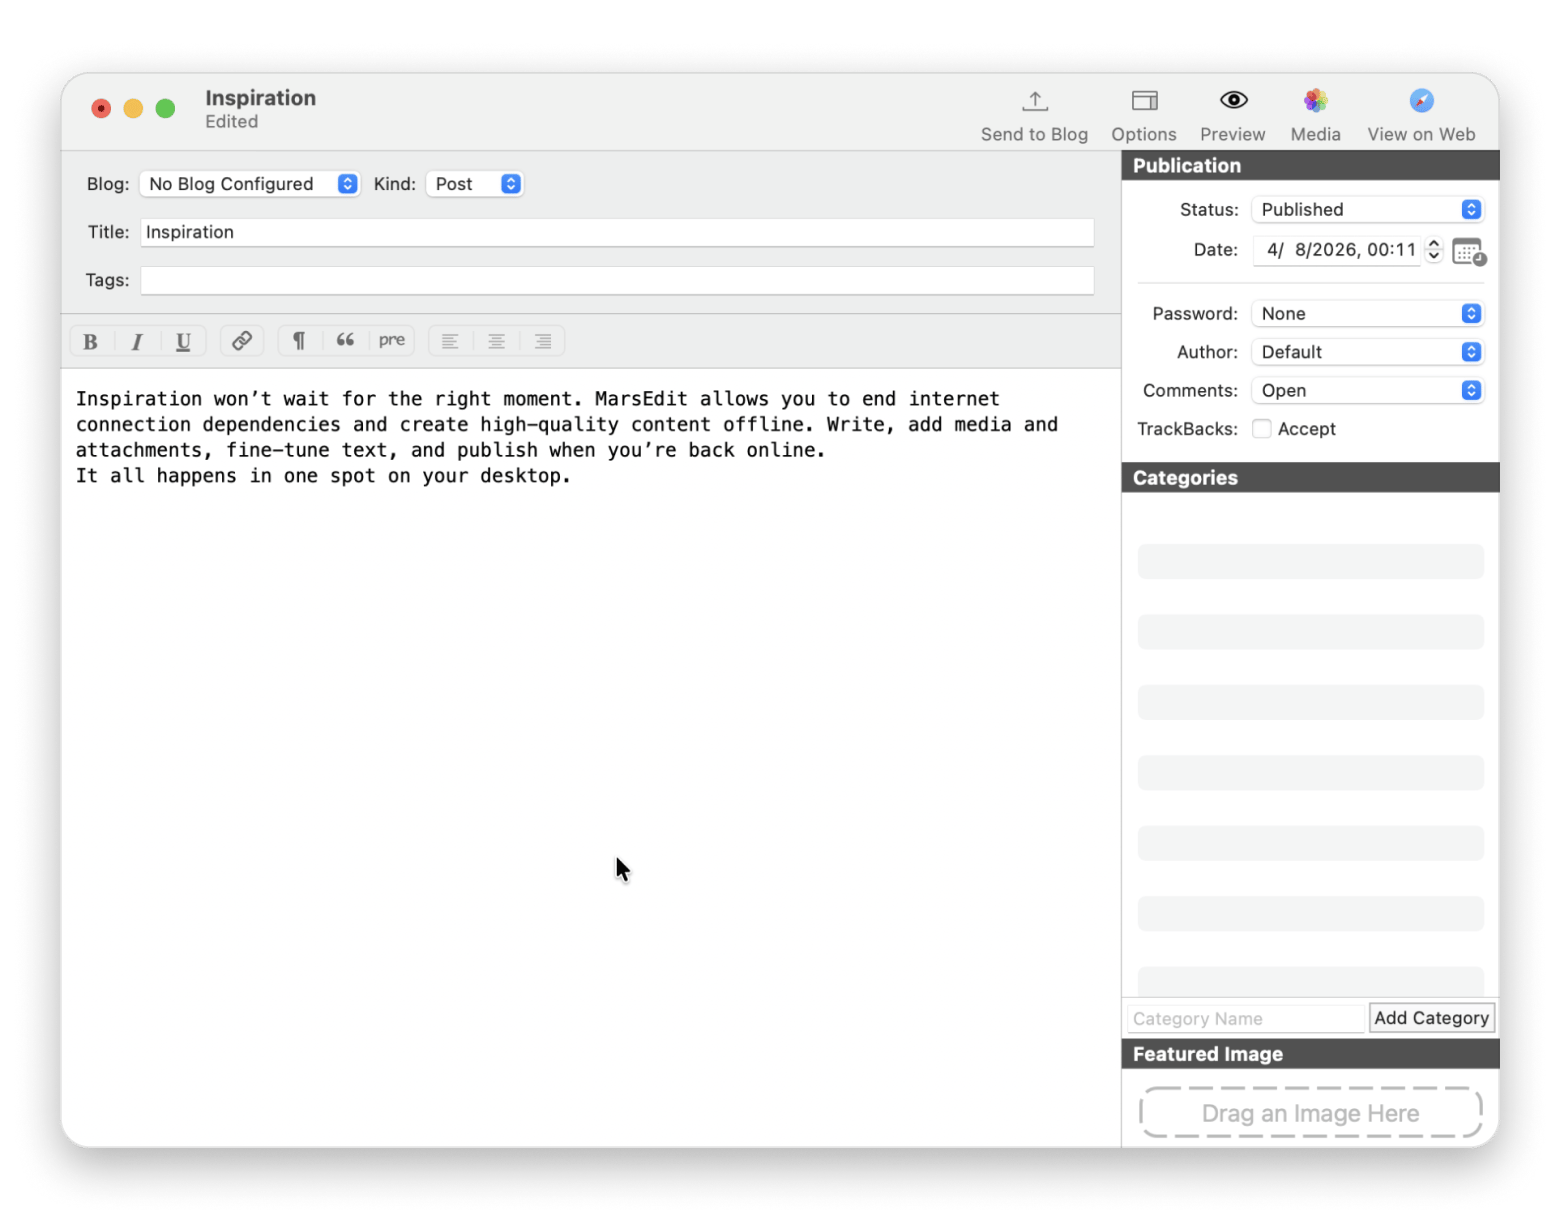Image resolution: width=1560 pixels, height=1228 pixels.
Task: Click the Title field containing Inspiration
Action: click(x=617, y=232)
